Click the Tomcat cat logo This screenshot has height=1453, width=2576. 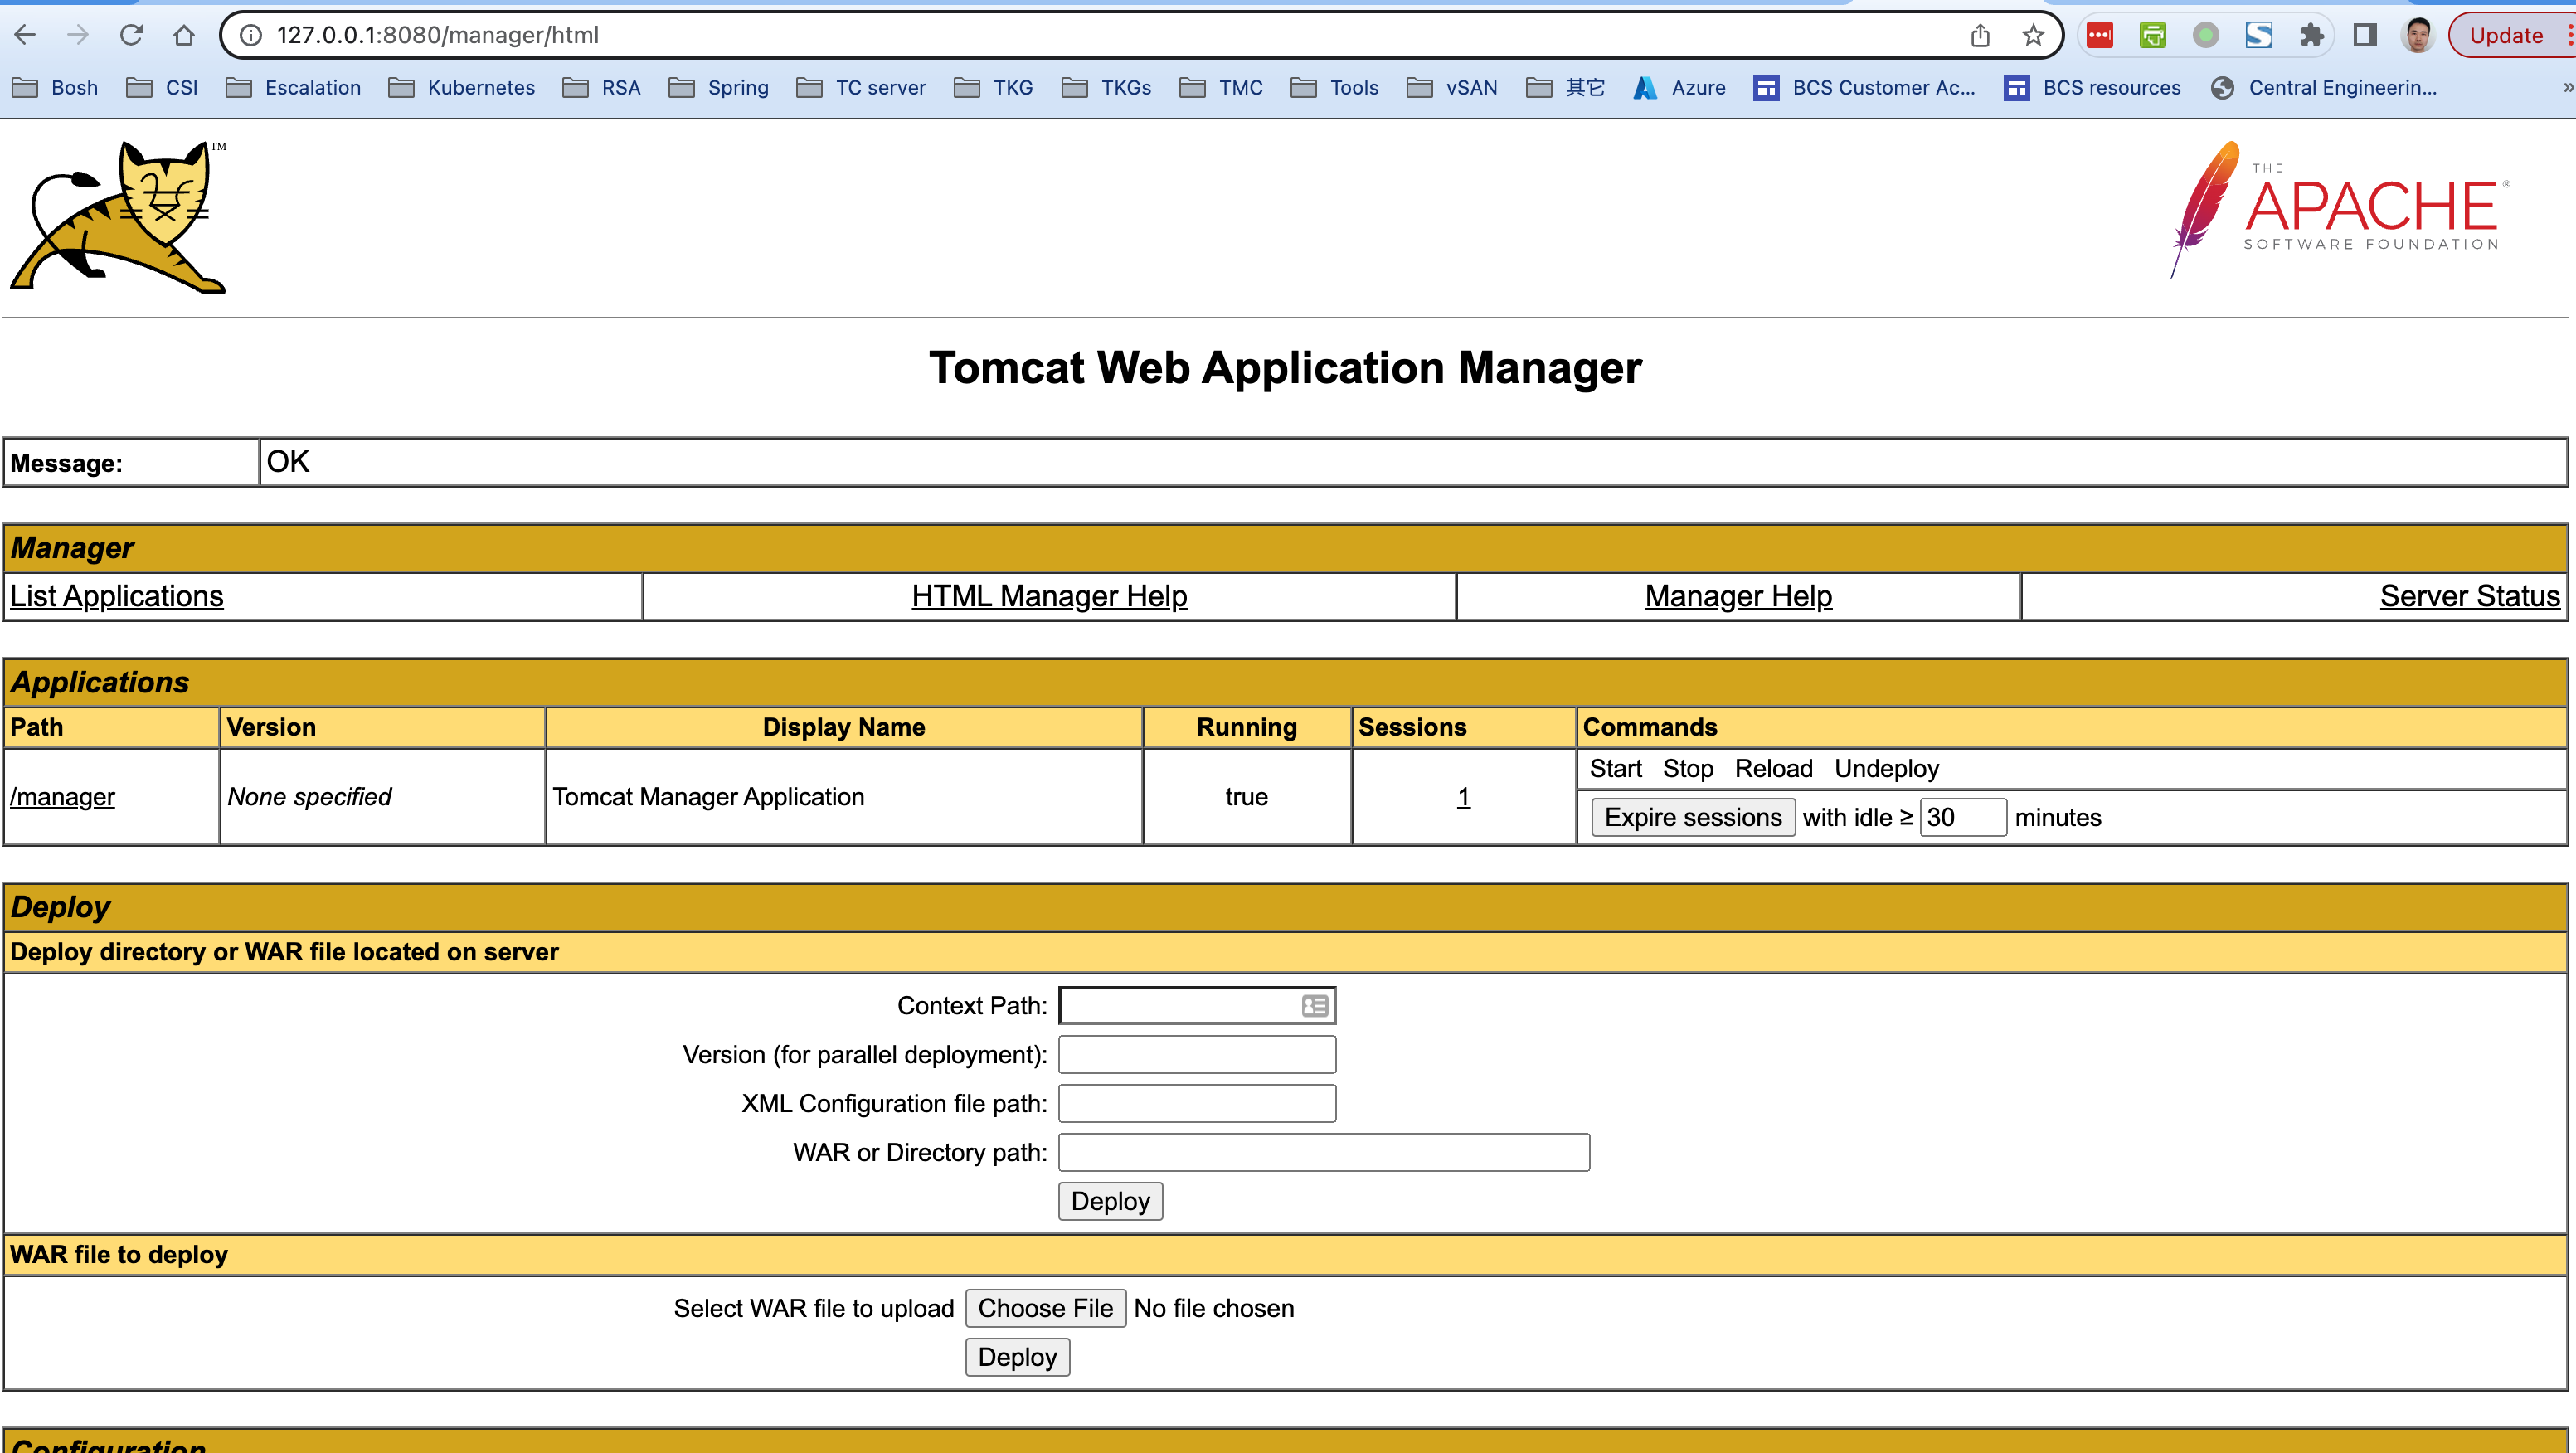pyautogui.click(x=119, y=216)
